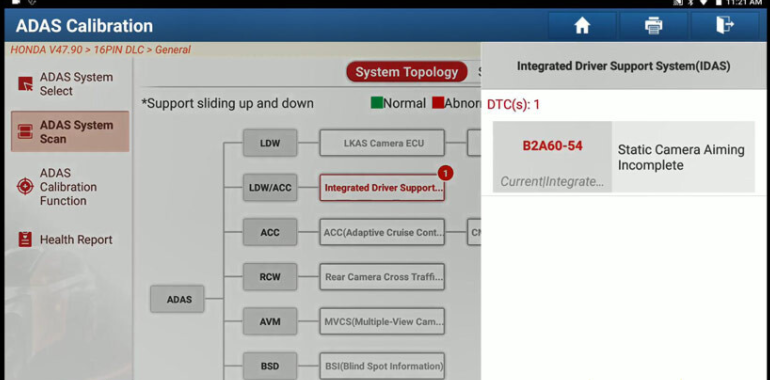The width and height of the screenshot is (770, 380).
Task: Open Health Report menu item
Action: click(x=70, y=240)
